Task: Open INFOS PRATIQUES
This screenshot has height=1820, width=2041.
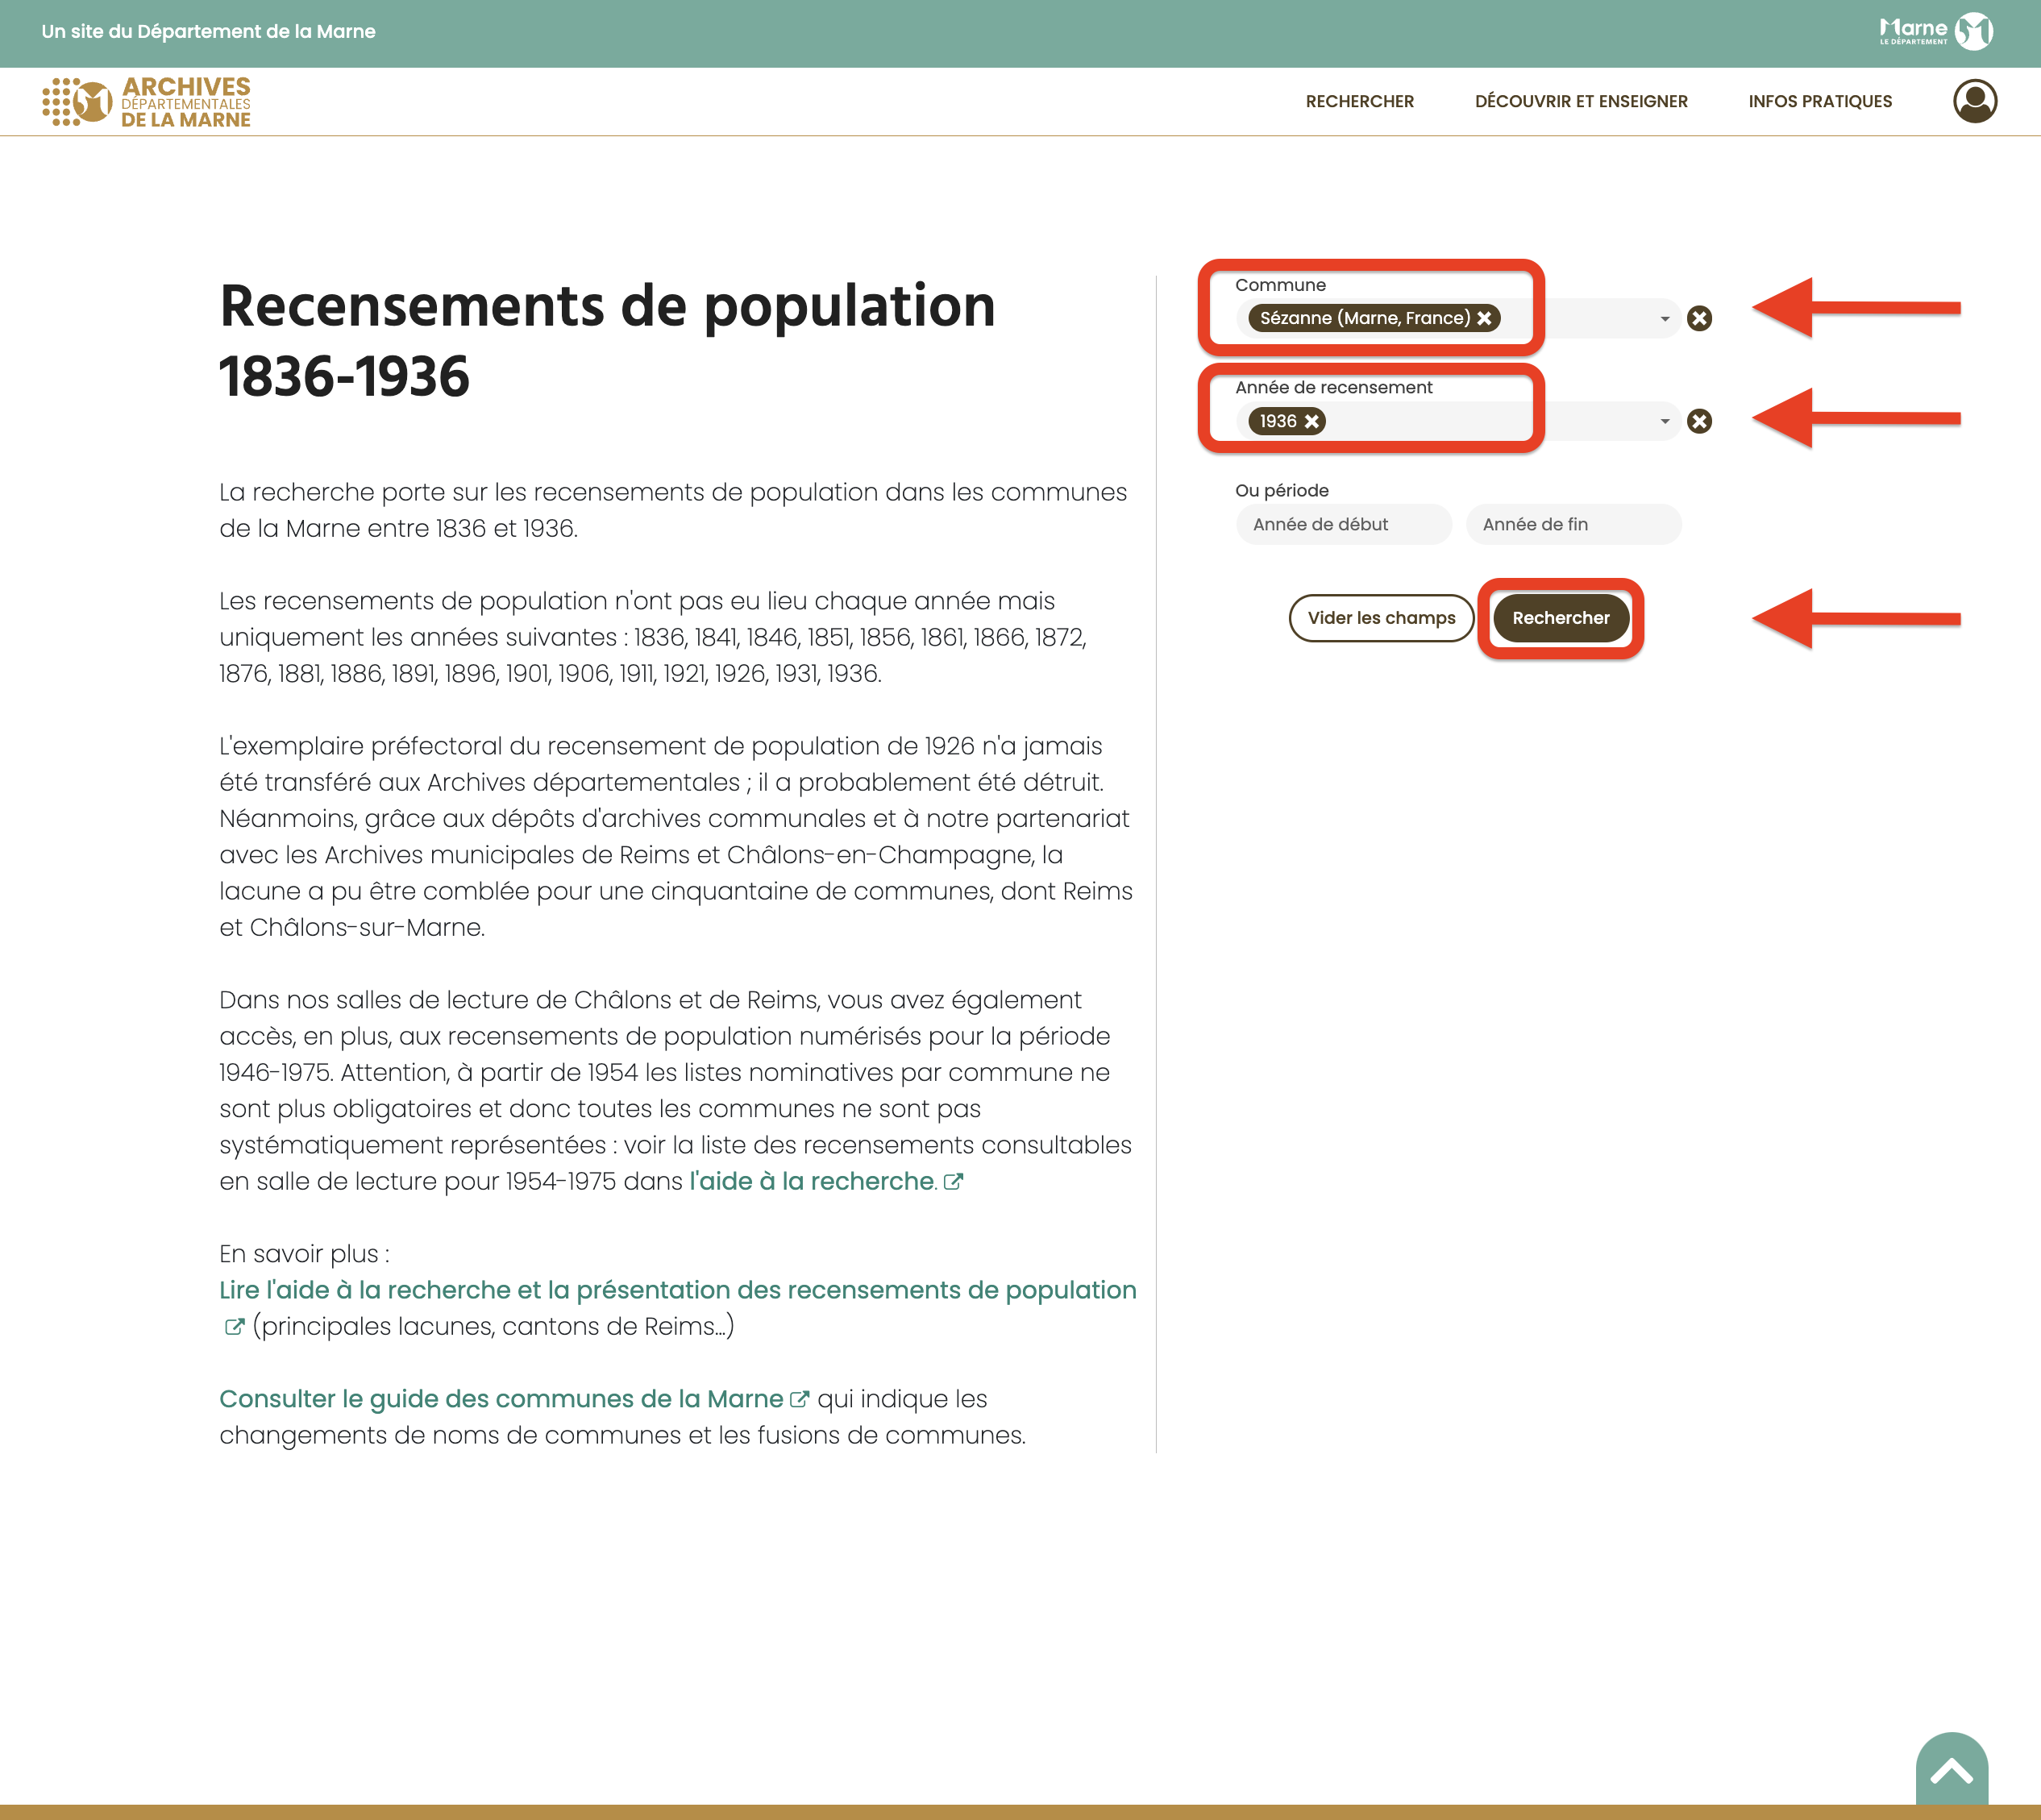Action: (1821, 101)
